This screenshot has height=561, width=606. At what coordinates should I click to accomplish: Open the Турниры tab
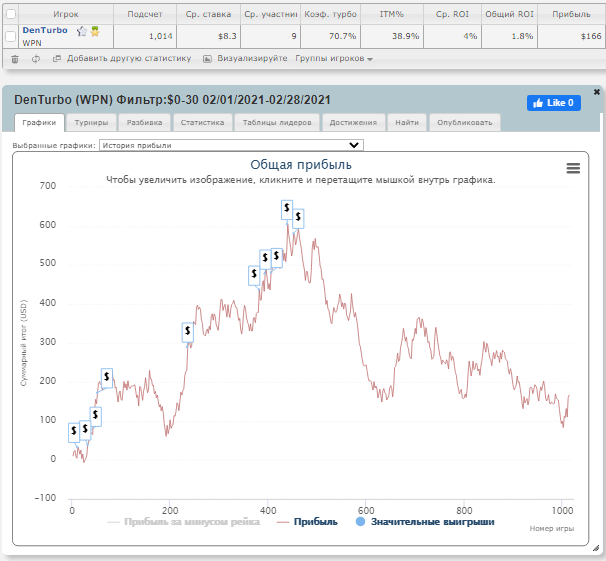(x=91, y=122)
